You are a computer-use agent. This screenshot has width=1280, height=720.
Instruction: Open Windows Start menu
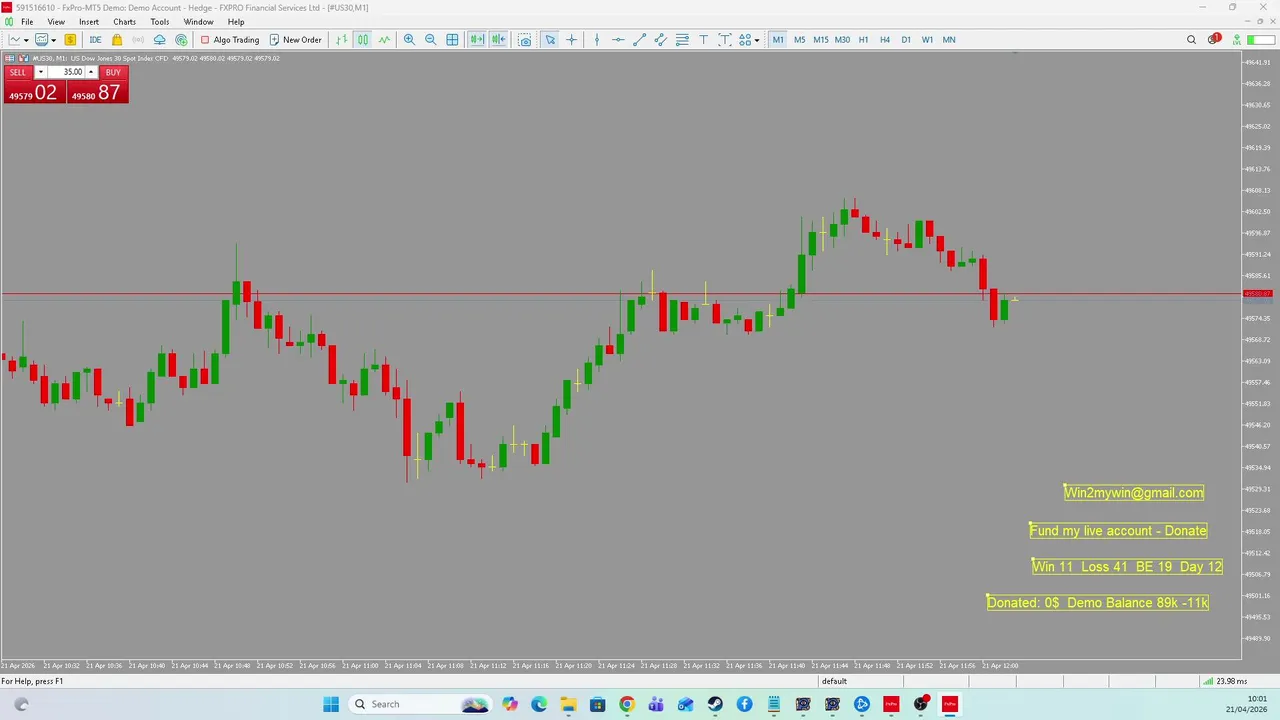point(331,704)
